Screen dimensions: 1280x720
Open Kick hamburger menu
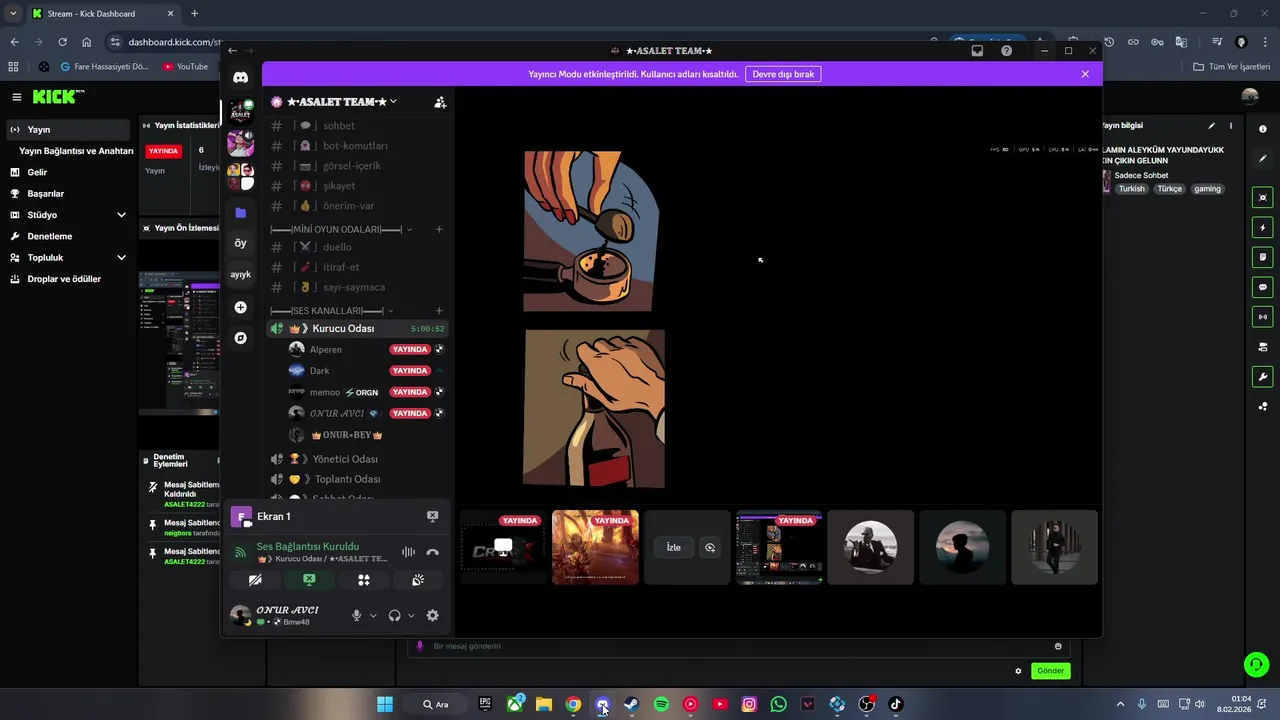point(17,97)
